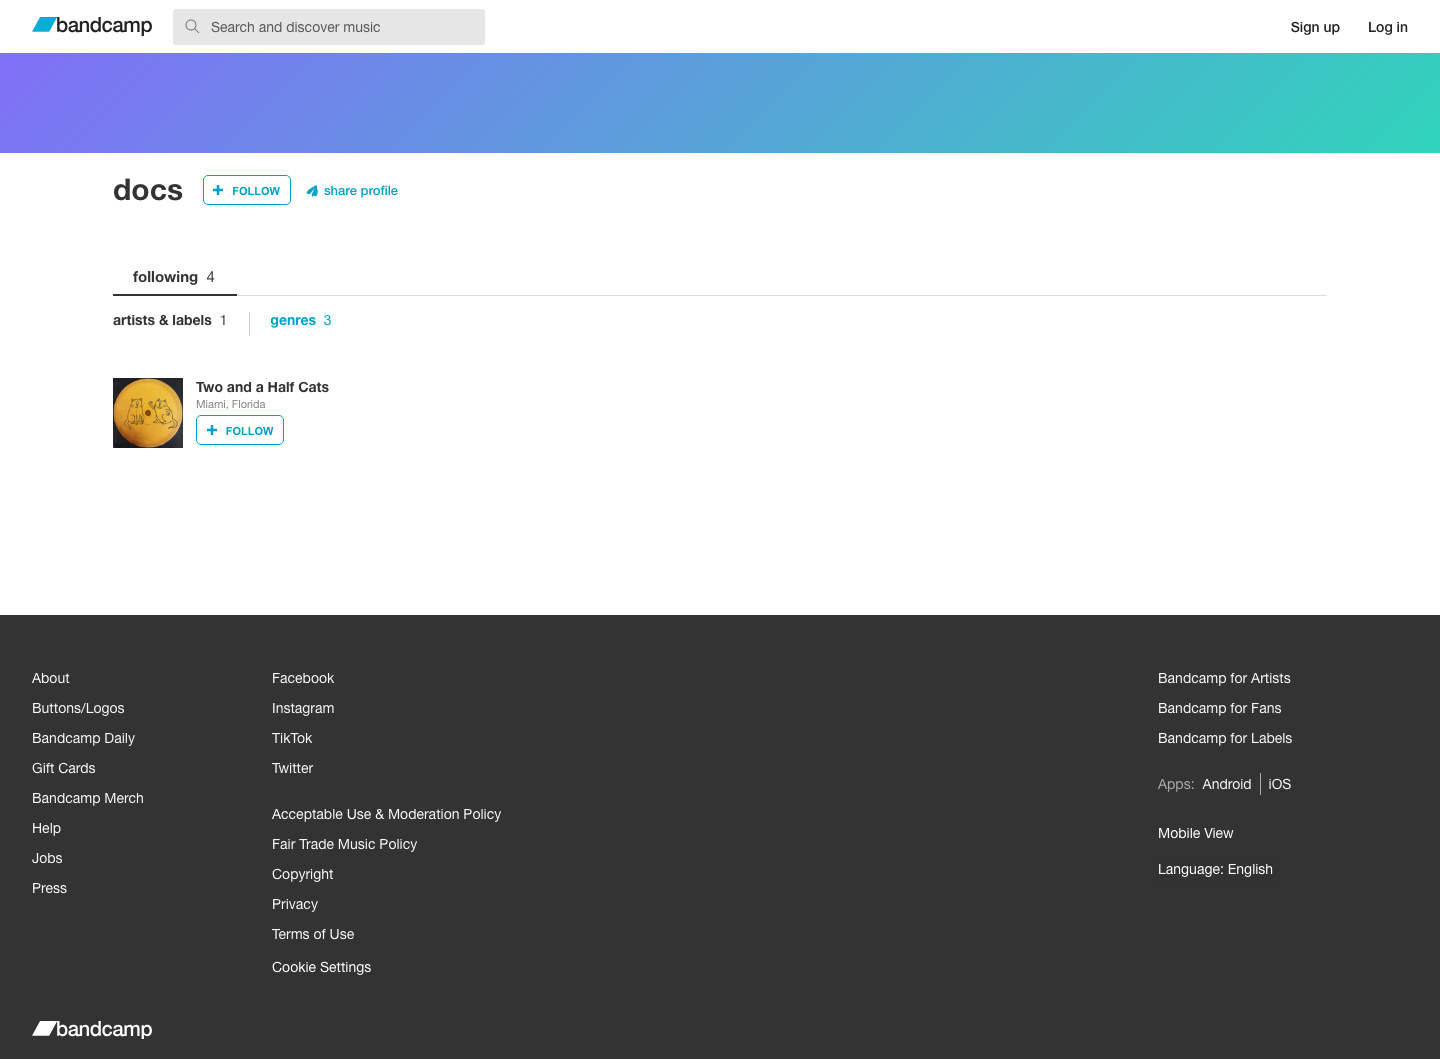Screen dimensions: 1440x1059
Task: Visit the Facebook link
Action: [303, 678]
